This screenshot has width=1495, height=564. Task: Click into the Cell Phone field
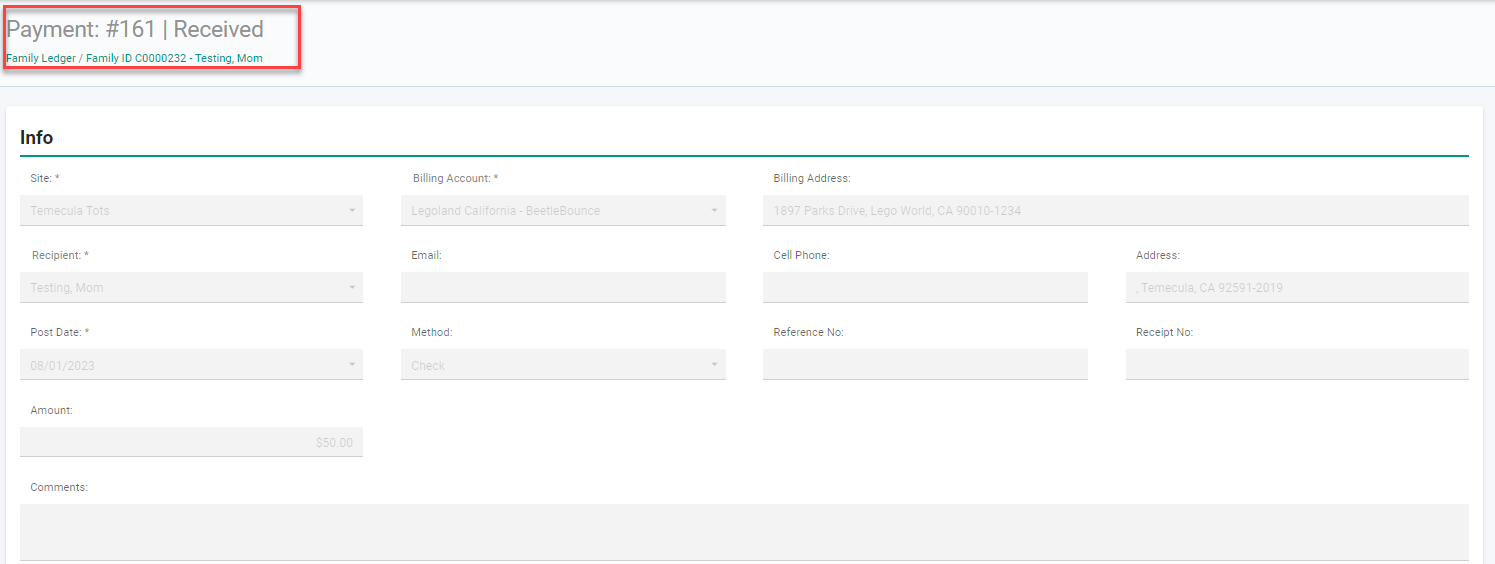925,288
